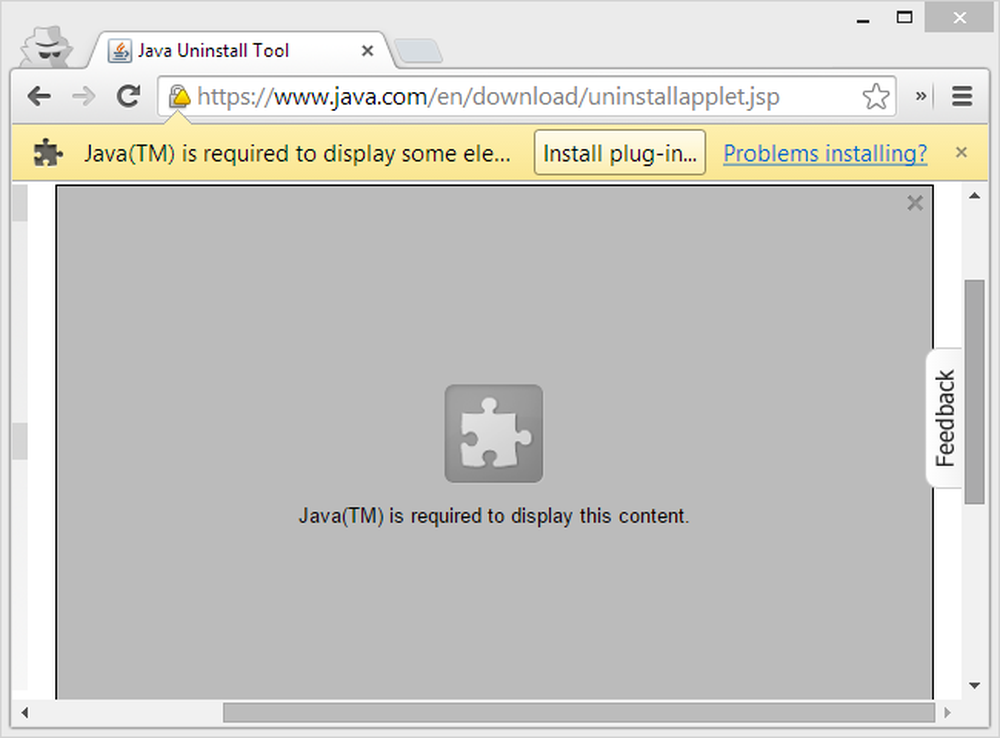Click the padlock warning security icon

[x=179, y=96]
